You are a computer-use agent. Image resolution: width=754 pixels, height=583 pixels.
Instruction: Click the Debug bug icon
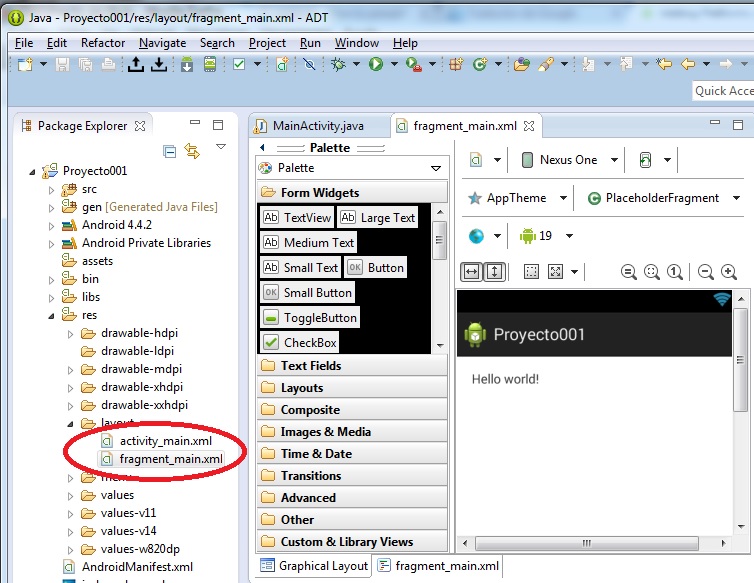(338, 64)
